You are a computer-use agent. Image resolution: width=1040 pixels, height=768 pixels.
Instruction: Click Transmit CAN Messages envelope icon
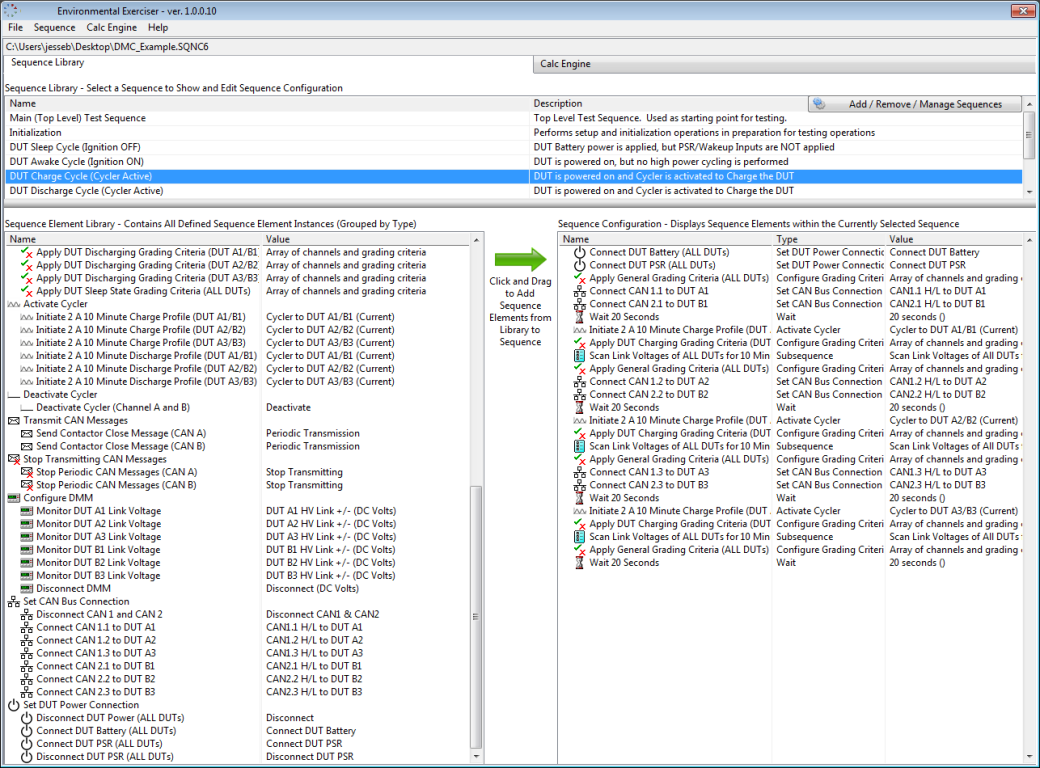coord(13,420)
